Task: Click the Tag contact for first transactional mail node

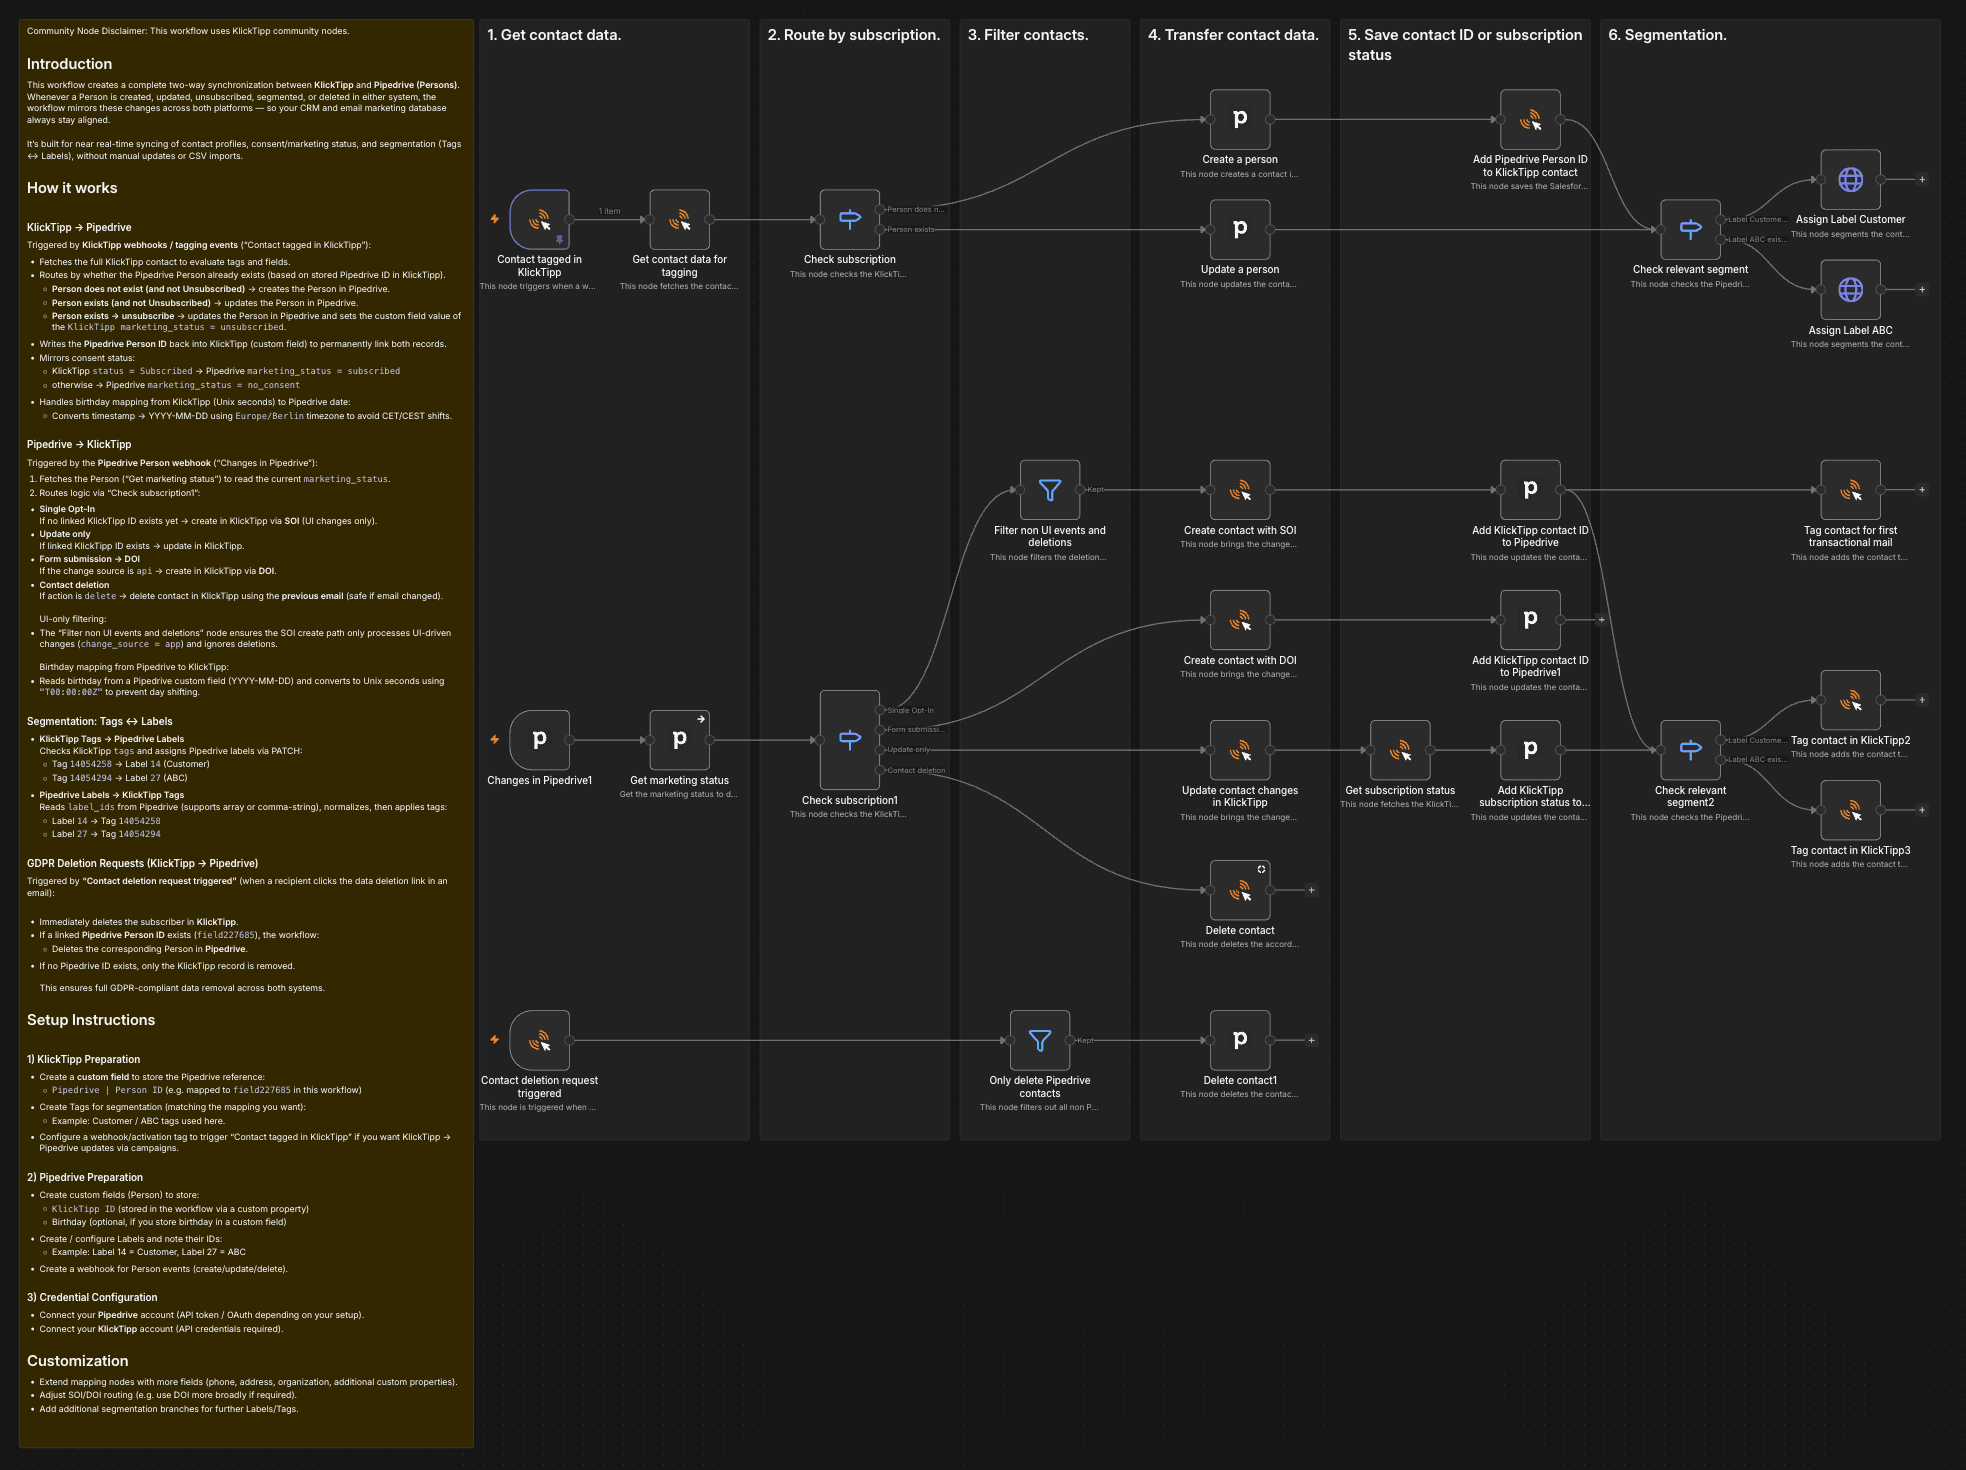Action: (x=1850, y=490)
